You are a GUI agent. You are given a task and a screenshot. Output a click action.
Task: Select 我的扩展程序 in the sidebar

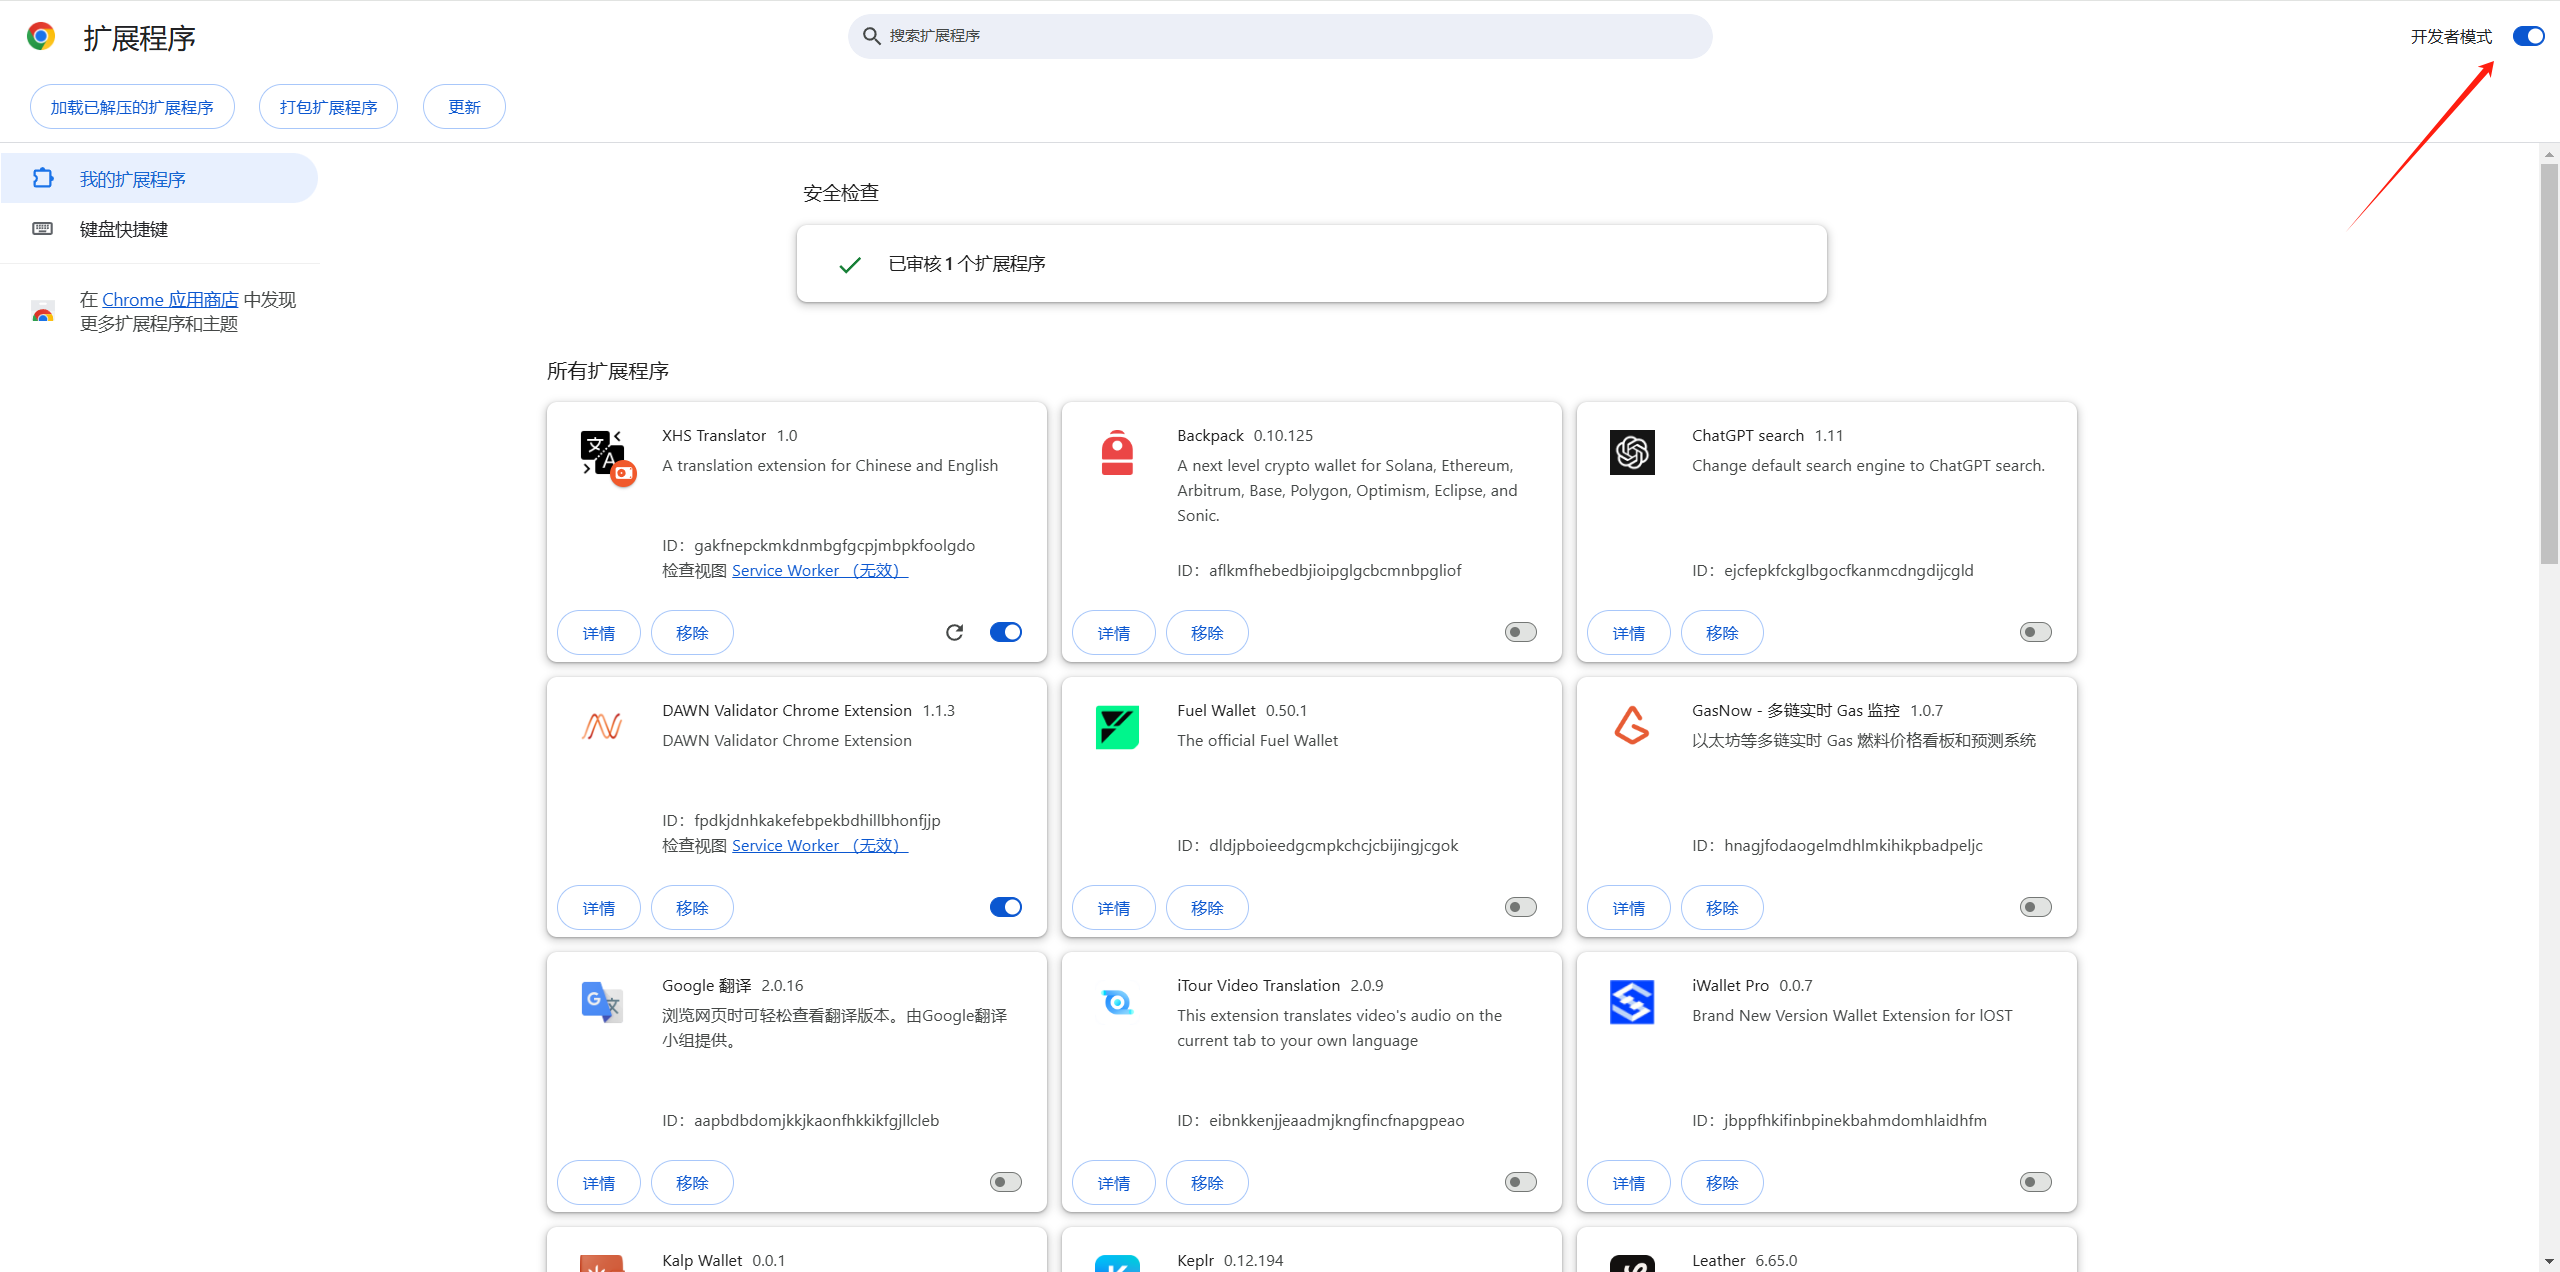coord(133,179)
